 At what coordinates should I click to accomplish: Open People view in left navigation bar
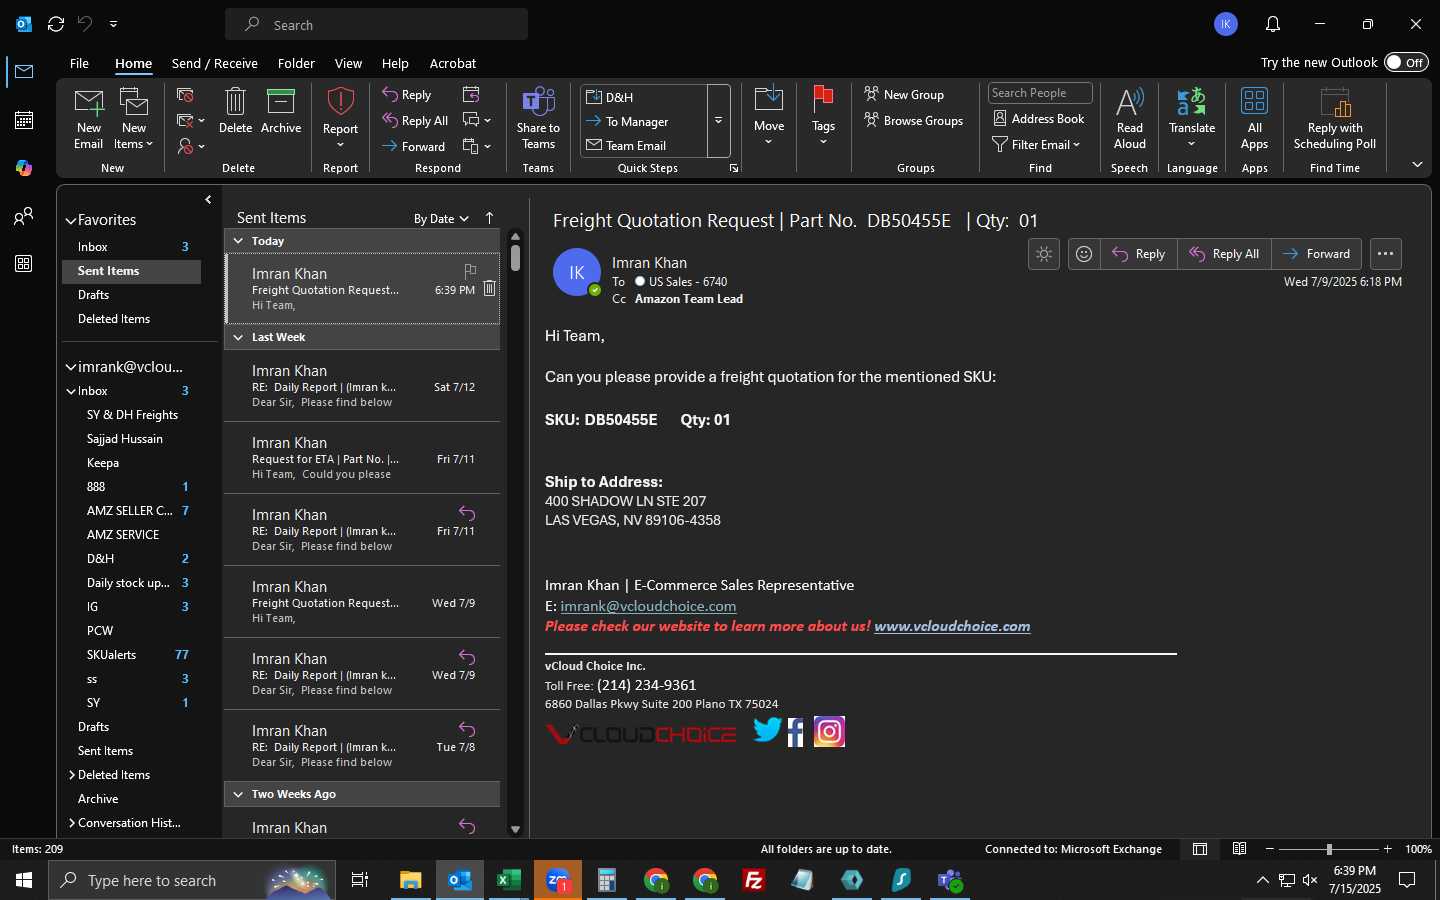tap(24, 216)
